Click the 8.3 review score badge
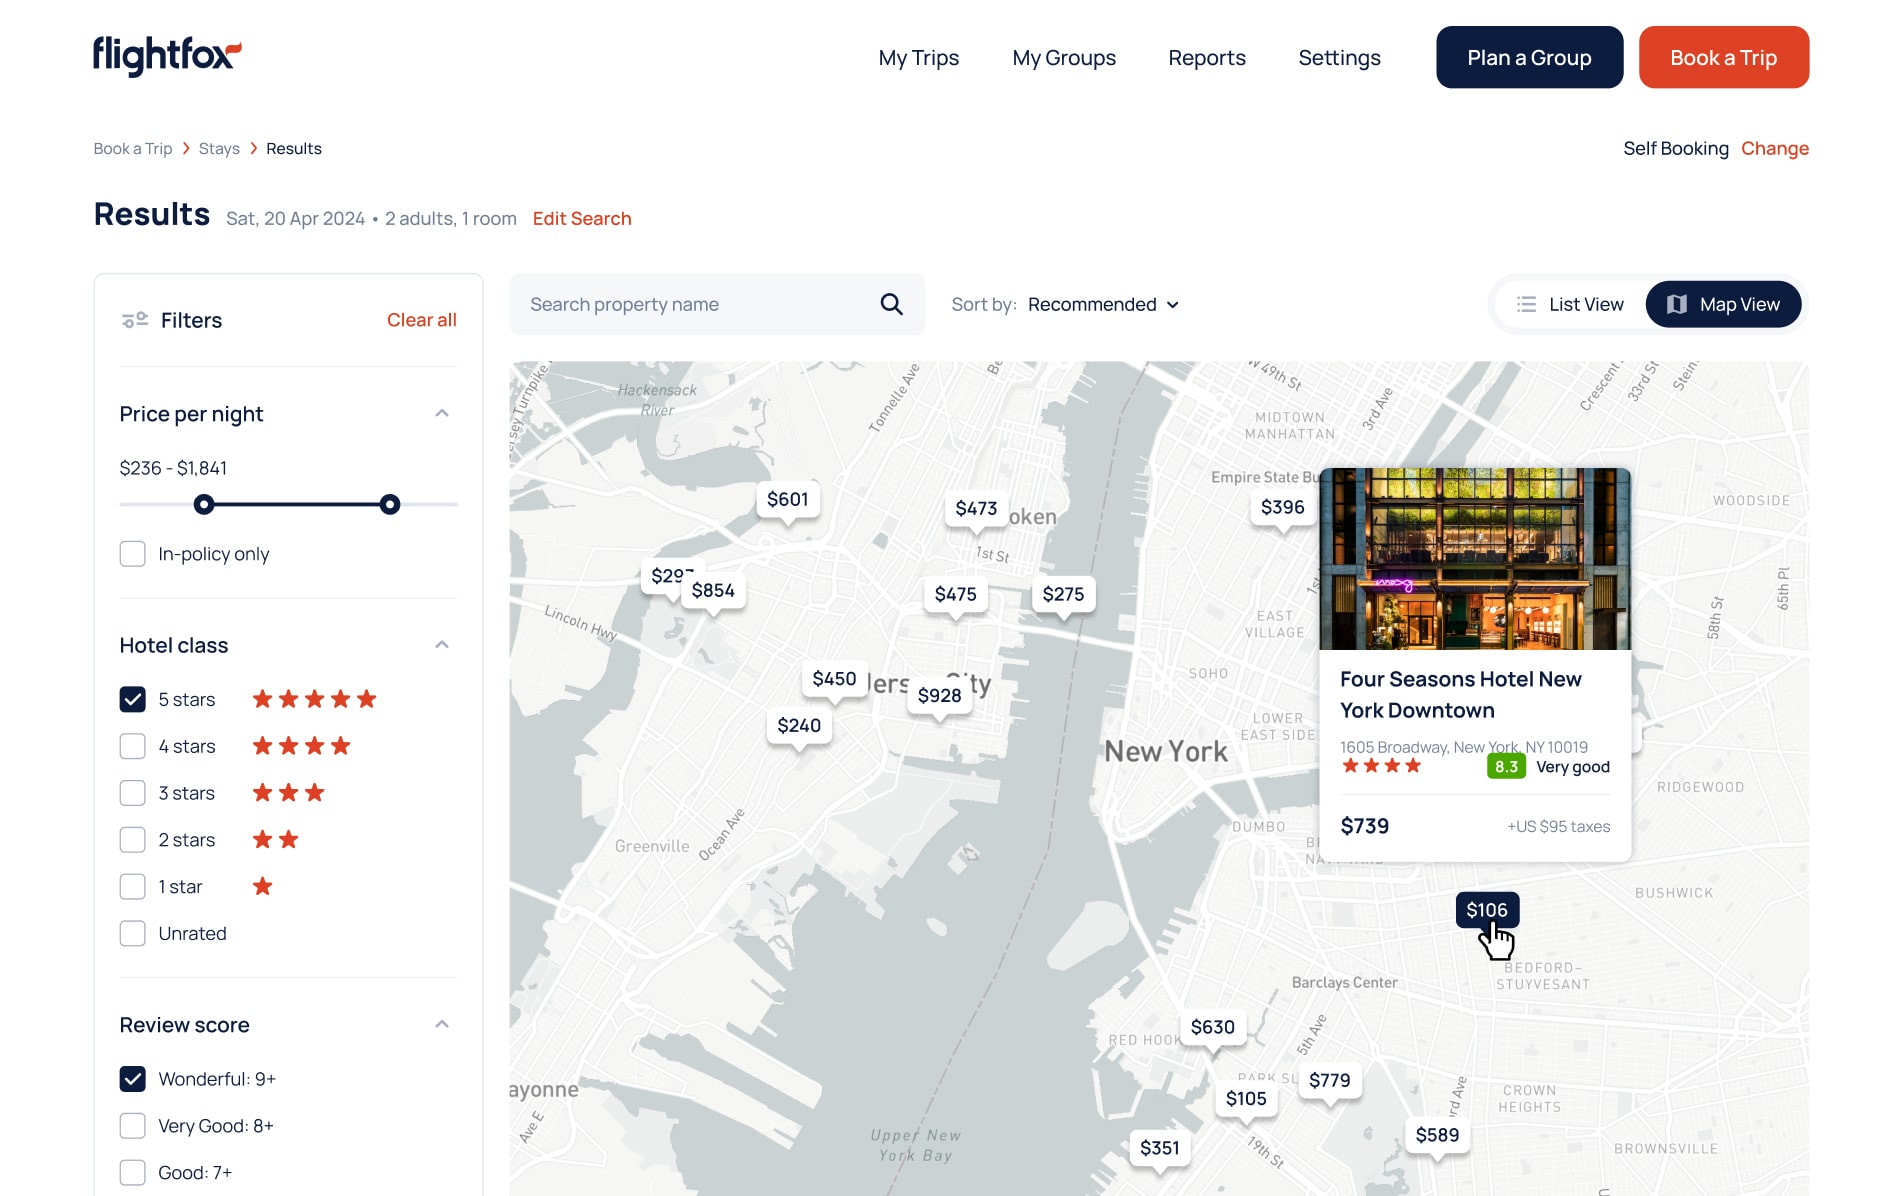This screenshot has width=1904, height=1196. pyautogui.click(x=1506, y=767)
